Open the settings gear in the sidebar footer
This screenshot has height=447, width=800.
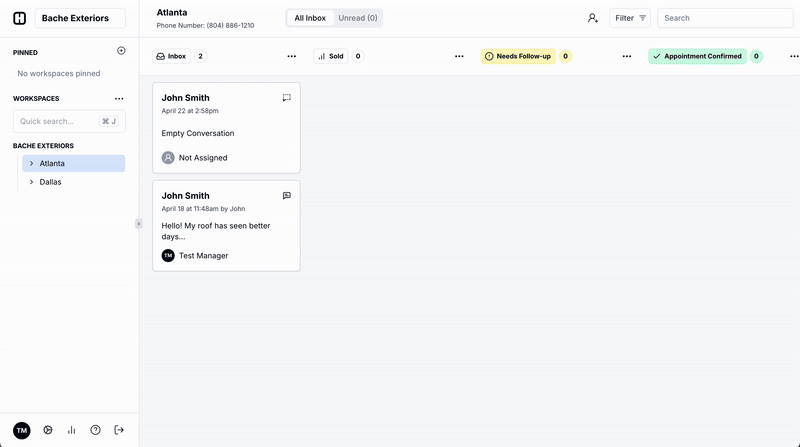[47, 430]
